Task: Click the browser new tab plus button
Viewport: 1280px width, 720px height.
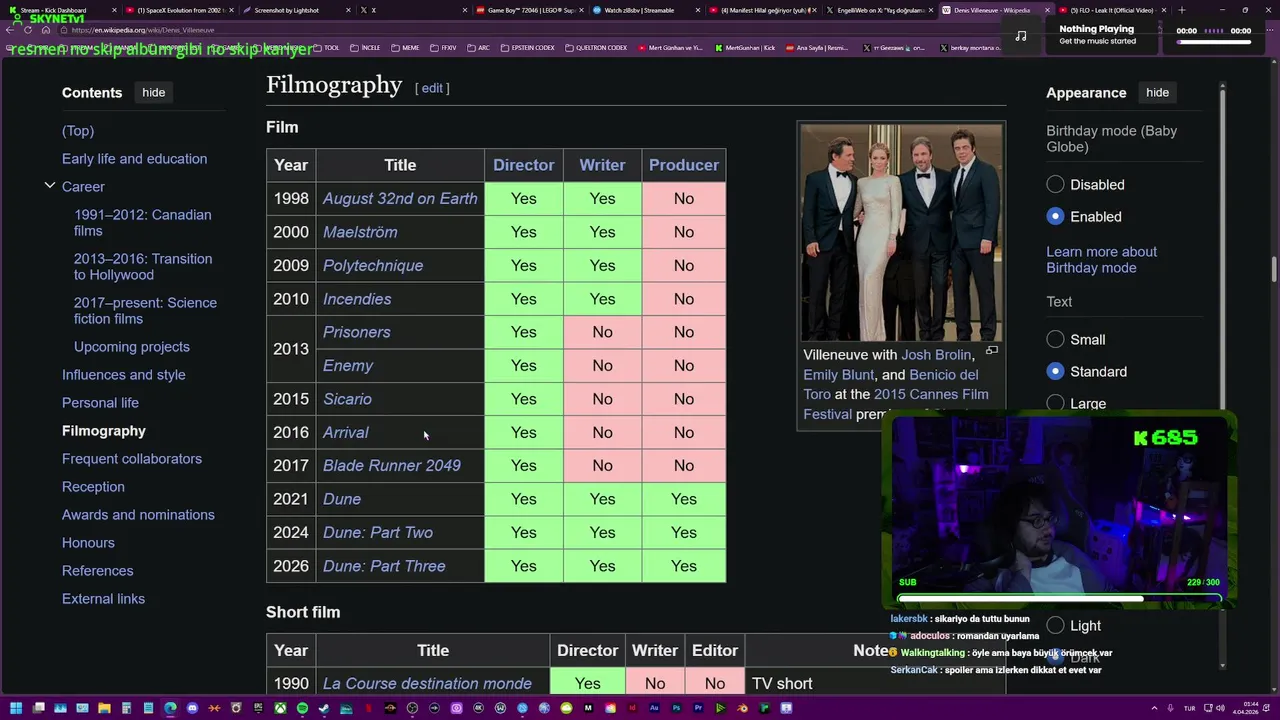Action: click(1182, 10)
